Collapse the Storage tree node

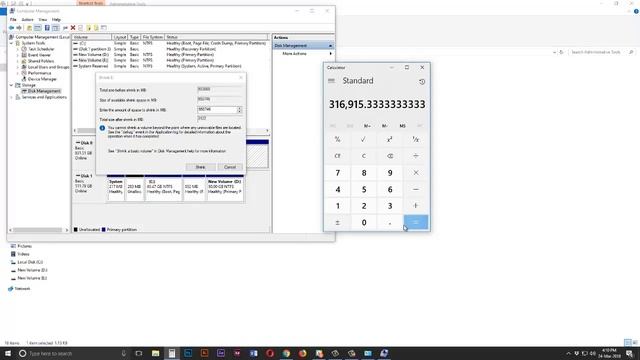pos(11,85)
